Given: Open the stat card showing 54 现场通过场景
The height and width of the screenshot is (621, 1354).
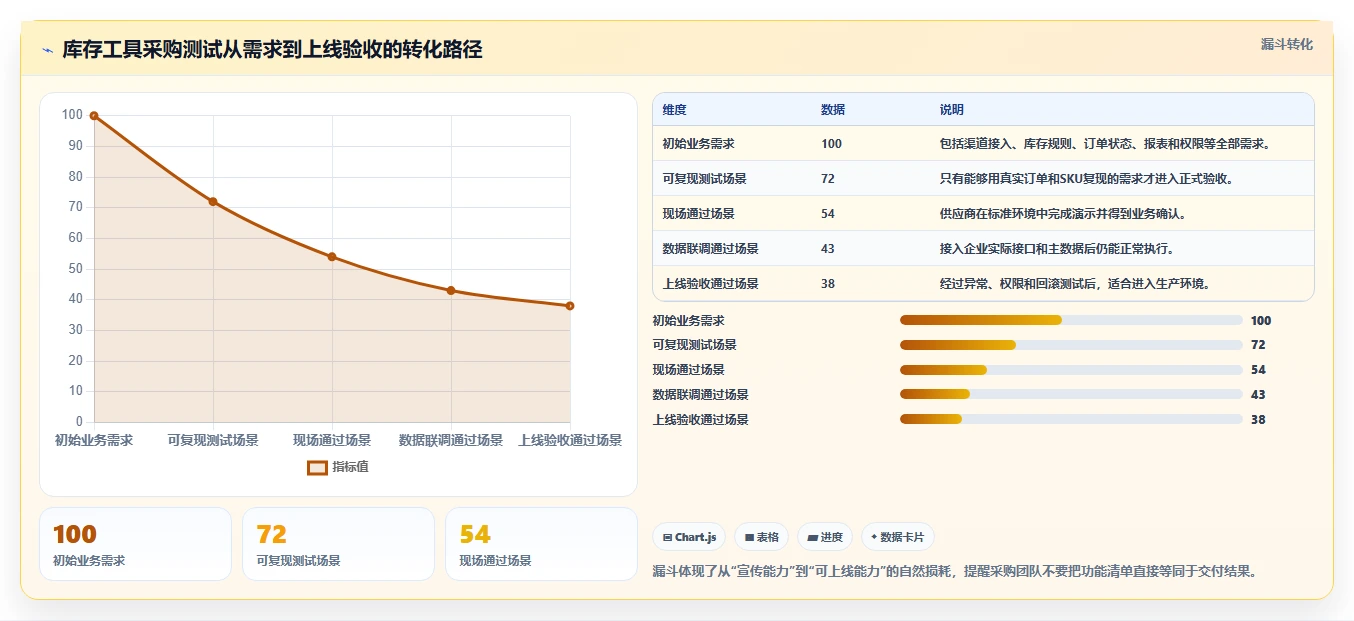Looking at the screenshot, I should pos(541,544).
